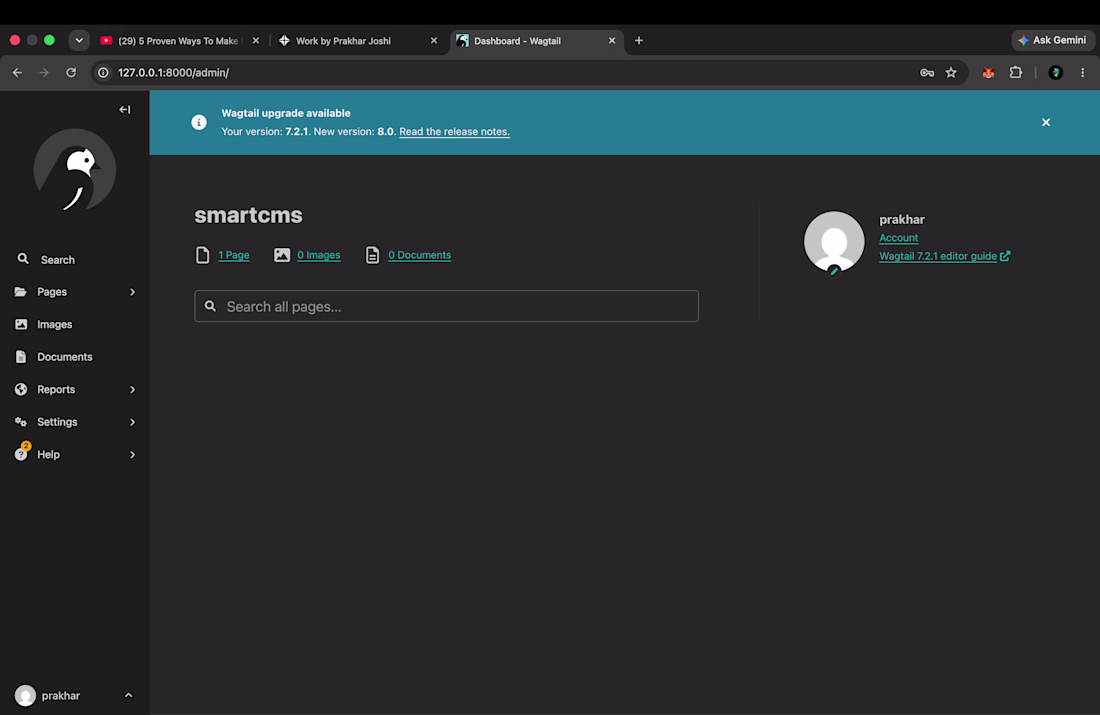
Task: Click the Documents file icon in sidebar
Action: pyautogui.click(x=21, y=356)
